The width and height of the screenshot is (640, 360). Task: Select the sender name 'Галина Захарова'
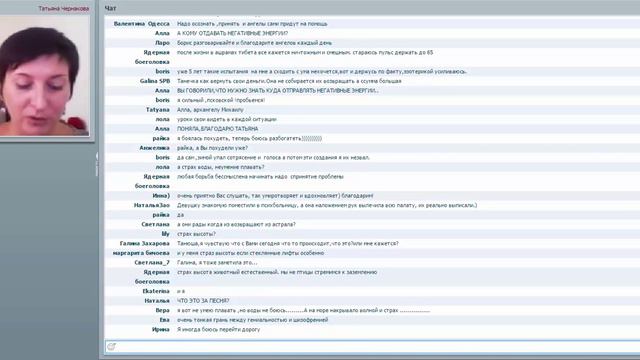tap(144, 243)
